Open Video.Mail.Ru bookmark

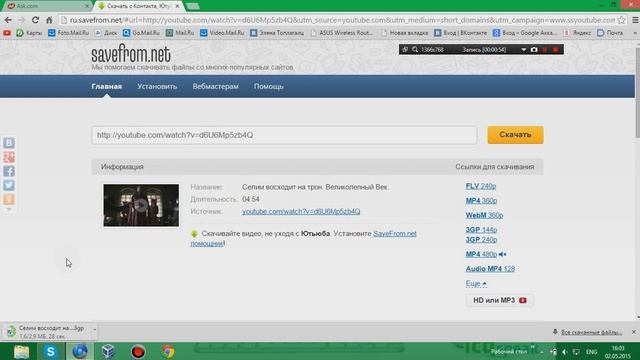point(222,33)
